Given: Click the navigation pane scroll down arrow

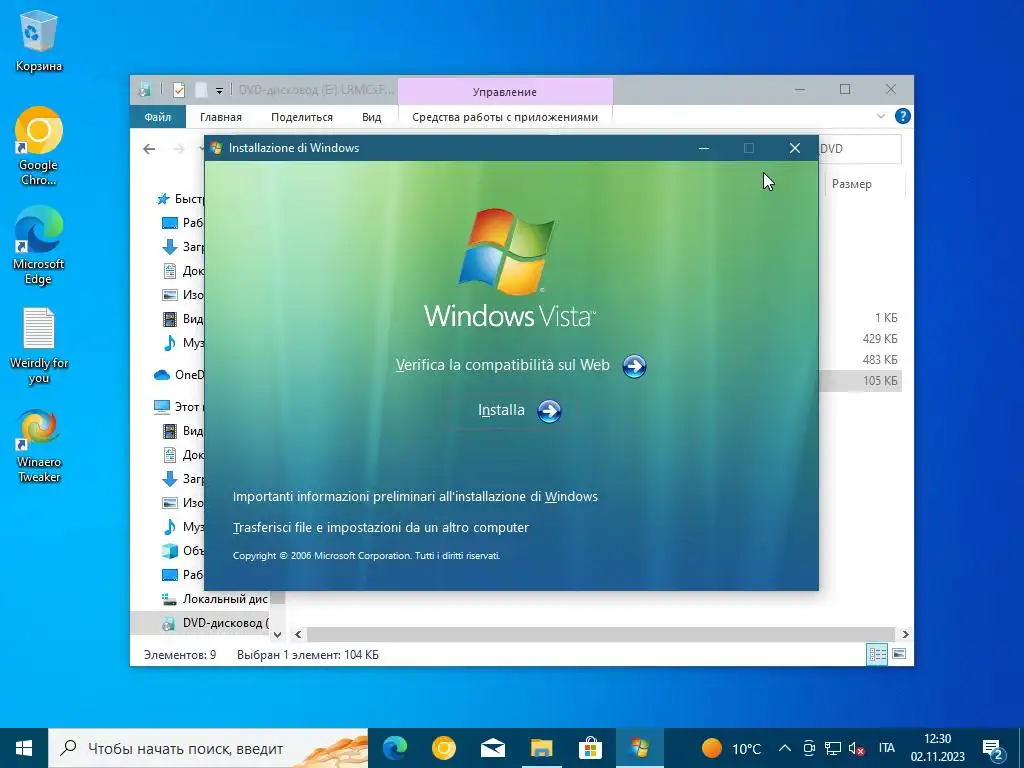Looking at the screenshot, I should (277, 634).
